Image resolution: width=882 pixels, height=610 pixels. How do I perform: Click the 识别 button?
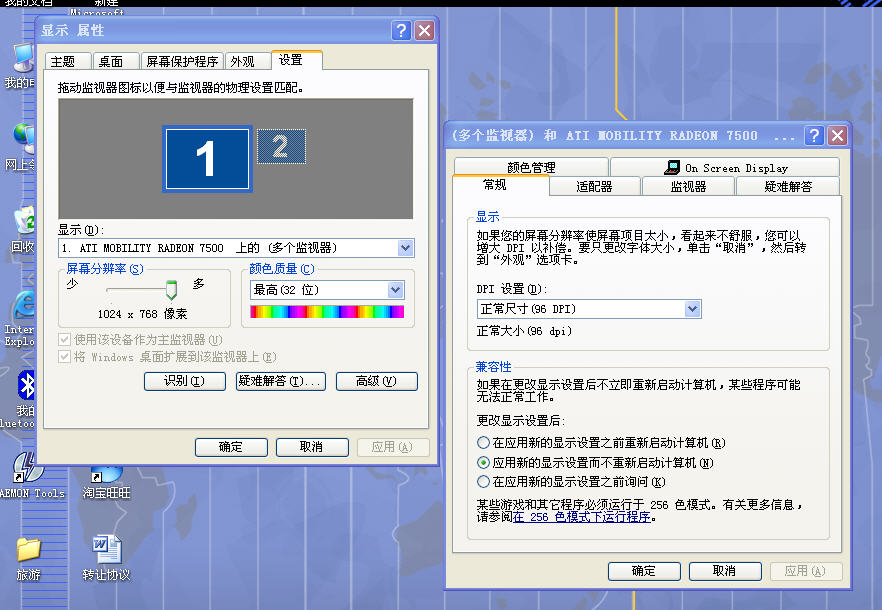coord(184,381)
